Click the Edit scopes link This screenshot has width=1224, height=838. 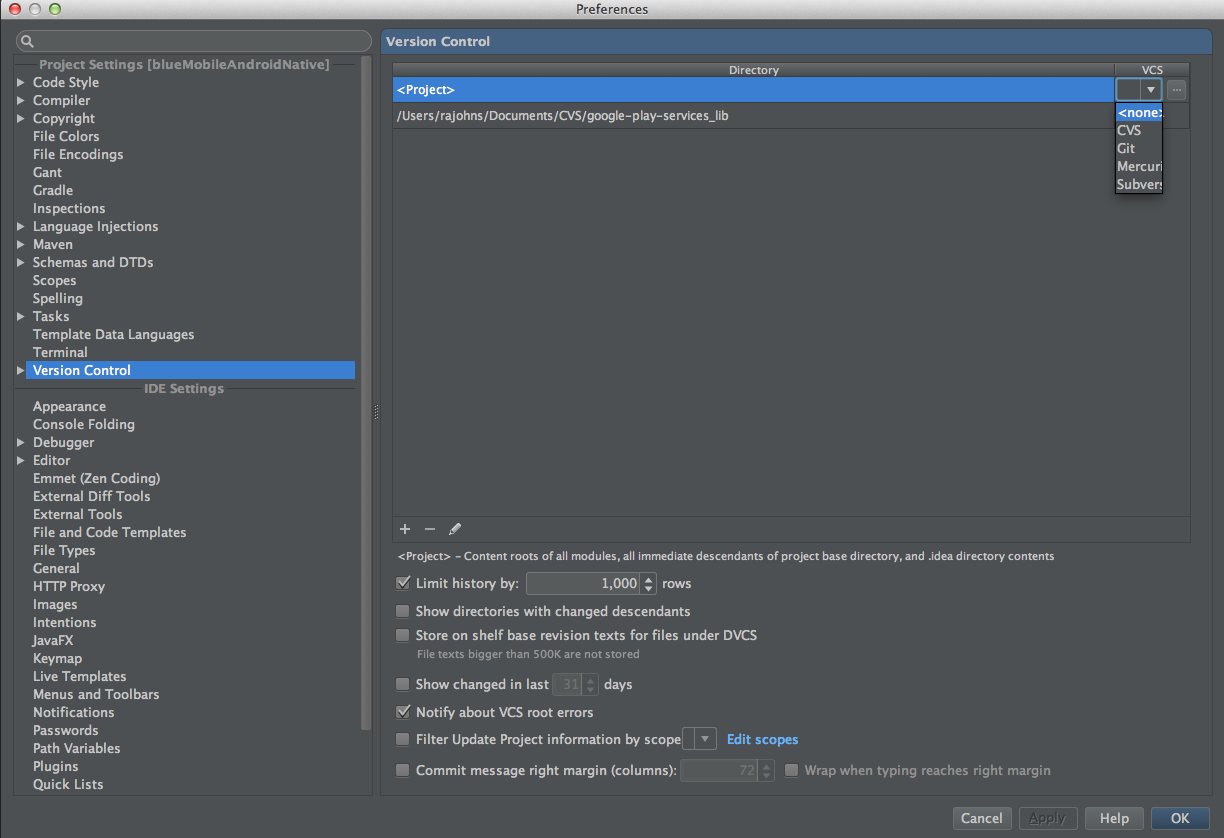point(762,739)
